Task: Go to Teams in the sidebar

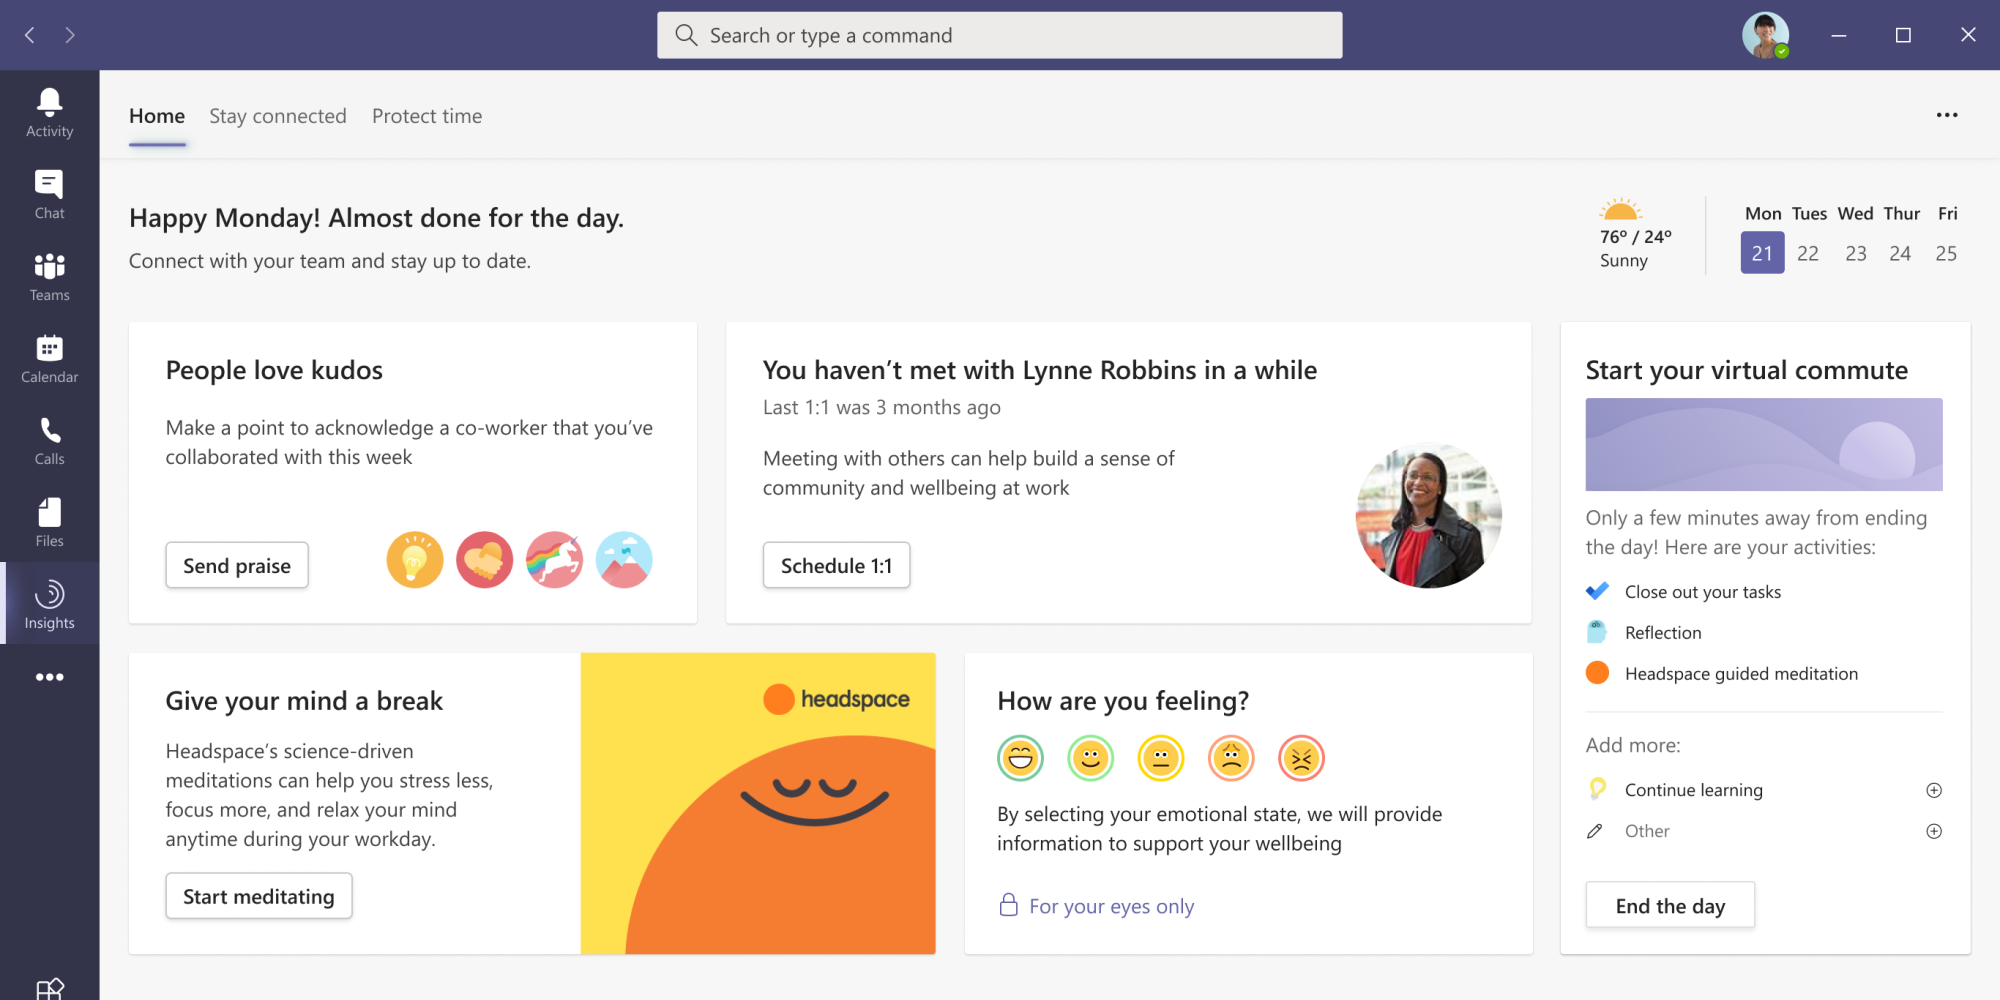Action: point(49,276)
